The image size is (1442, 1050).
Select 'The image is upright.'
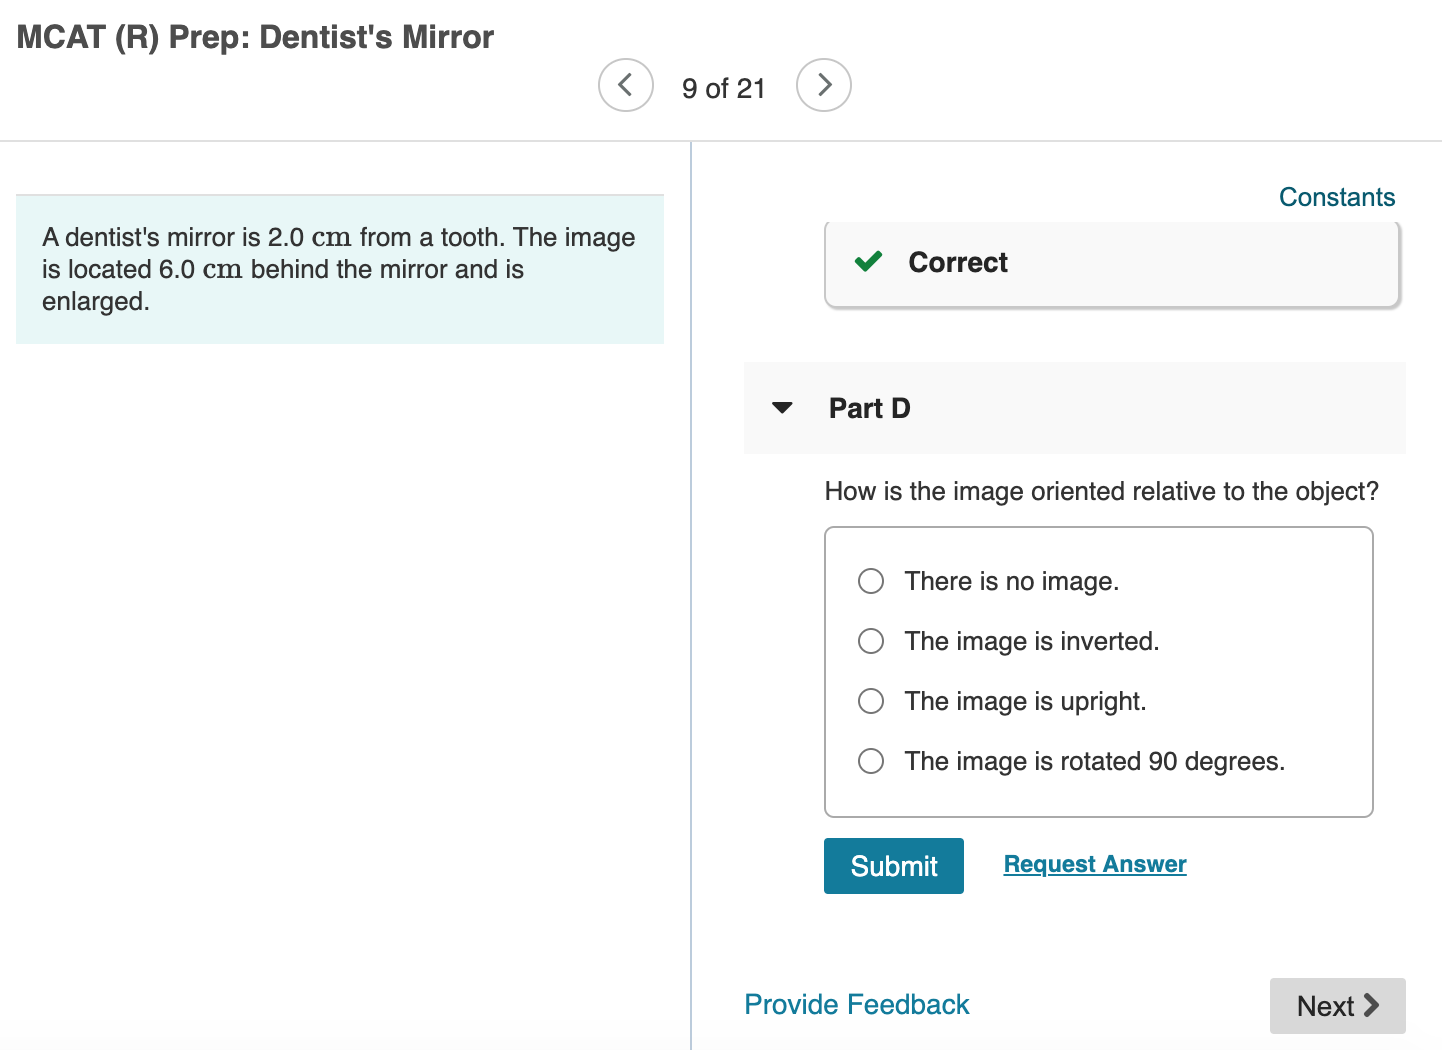pyautogui.click(x=870, y=701)
